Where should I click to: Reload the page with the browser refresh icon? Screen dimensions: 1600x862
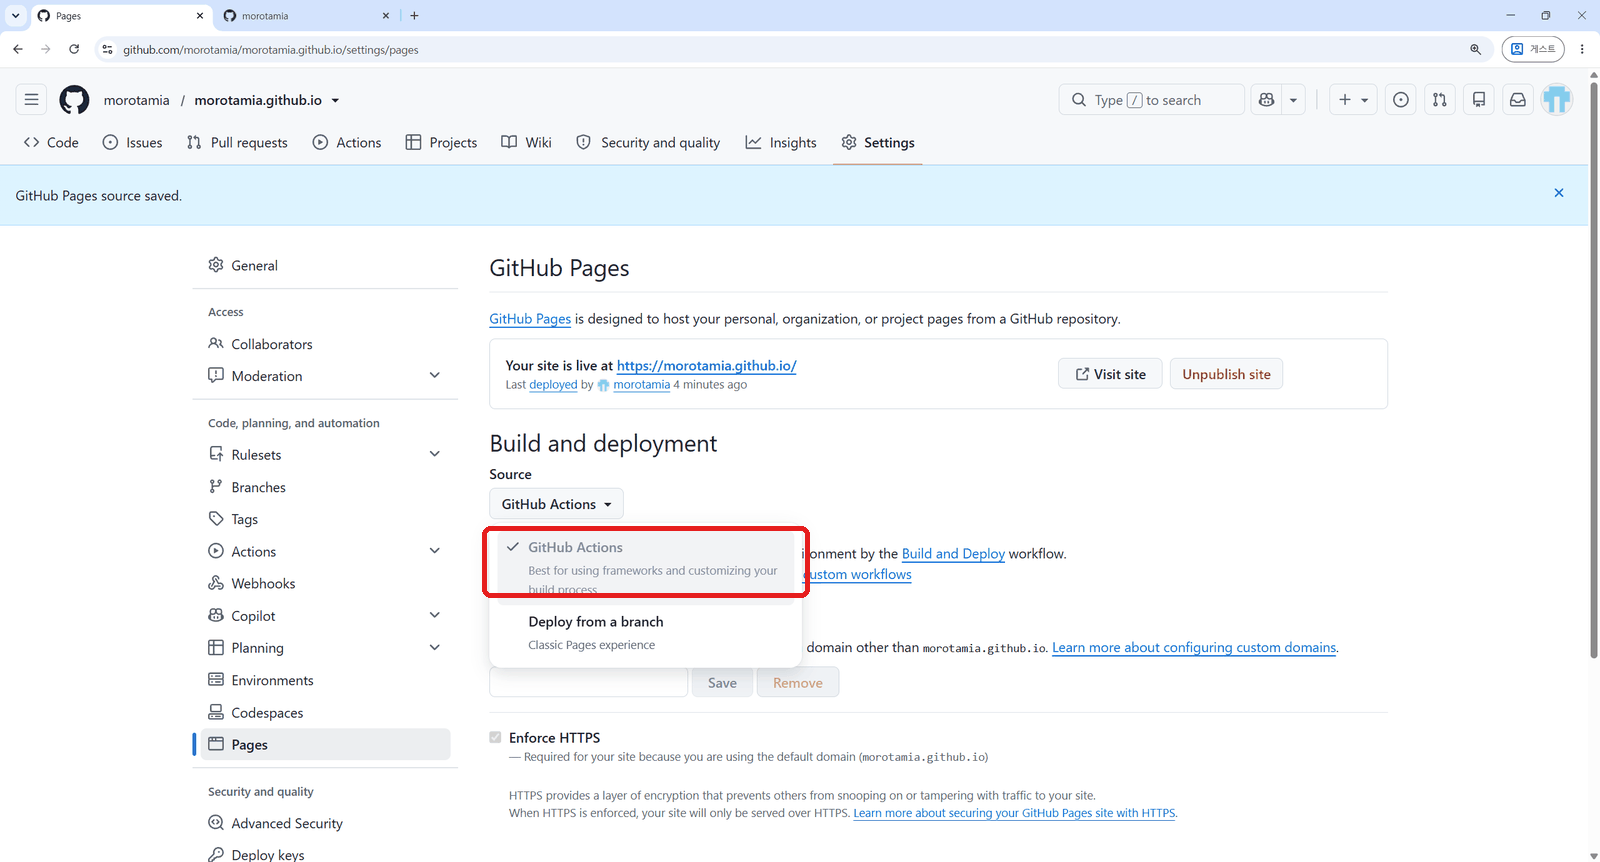pos(74,49)
